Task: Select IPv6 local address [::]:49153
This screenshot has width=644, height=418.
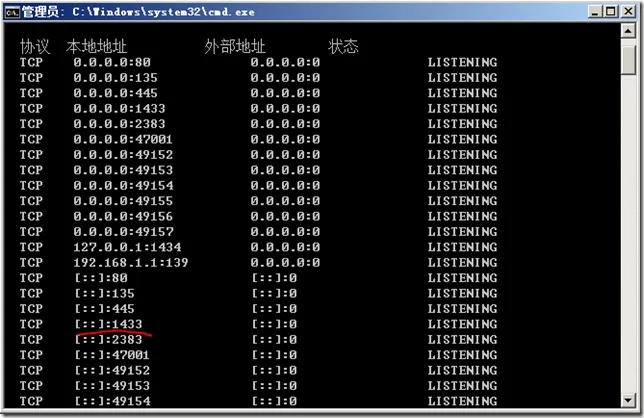Action: [x=112, y=386]
